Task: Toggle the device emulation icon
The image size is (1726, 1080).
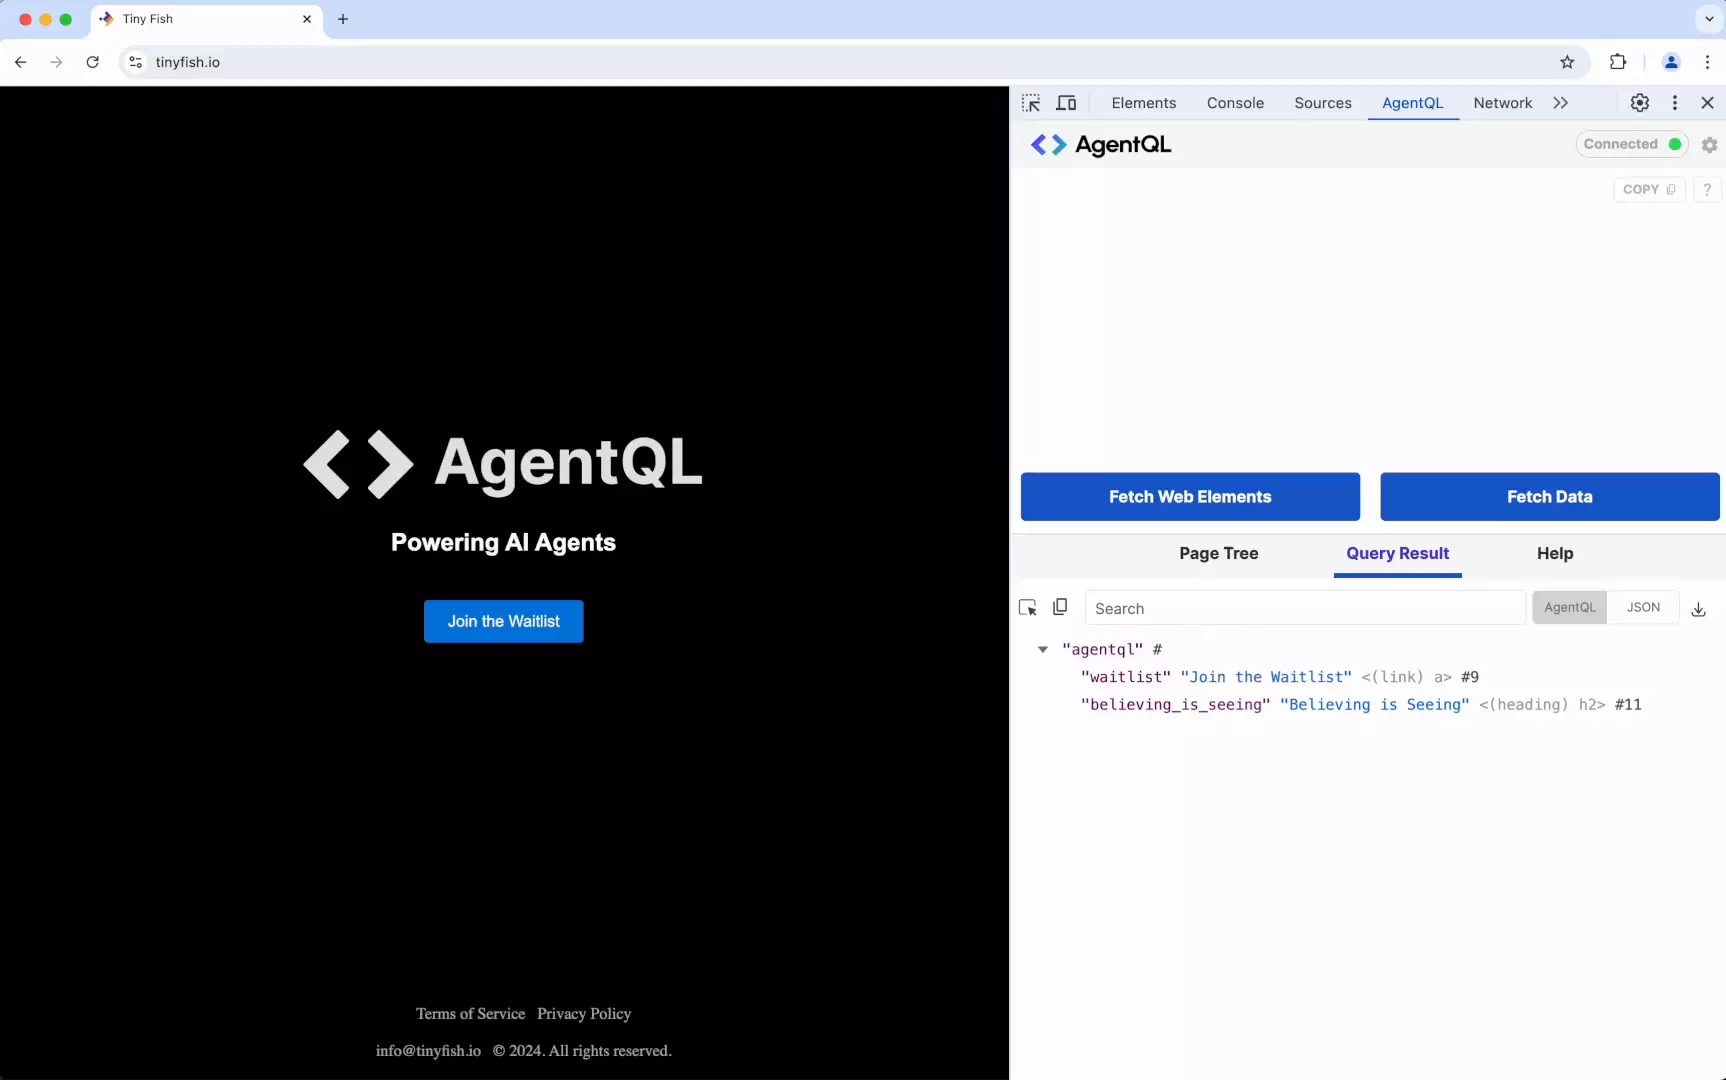Action: point(1066,103)
